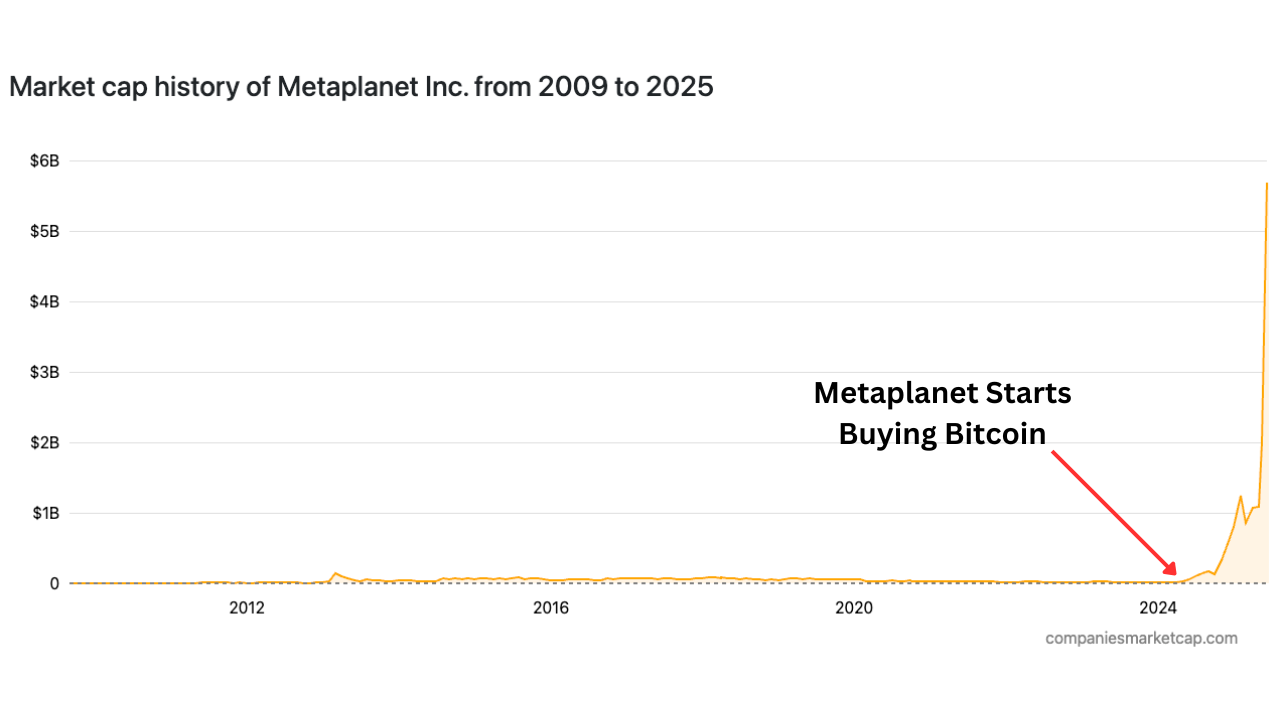Image resolution: width=1280 pixels, height=720 pixels.
Task: Click the 2012 x-axis year label
Action: click(246, 608)
